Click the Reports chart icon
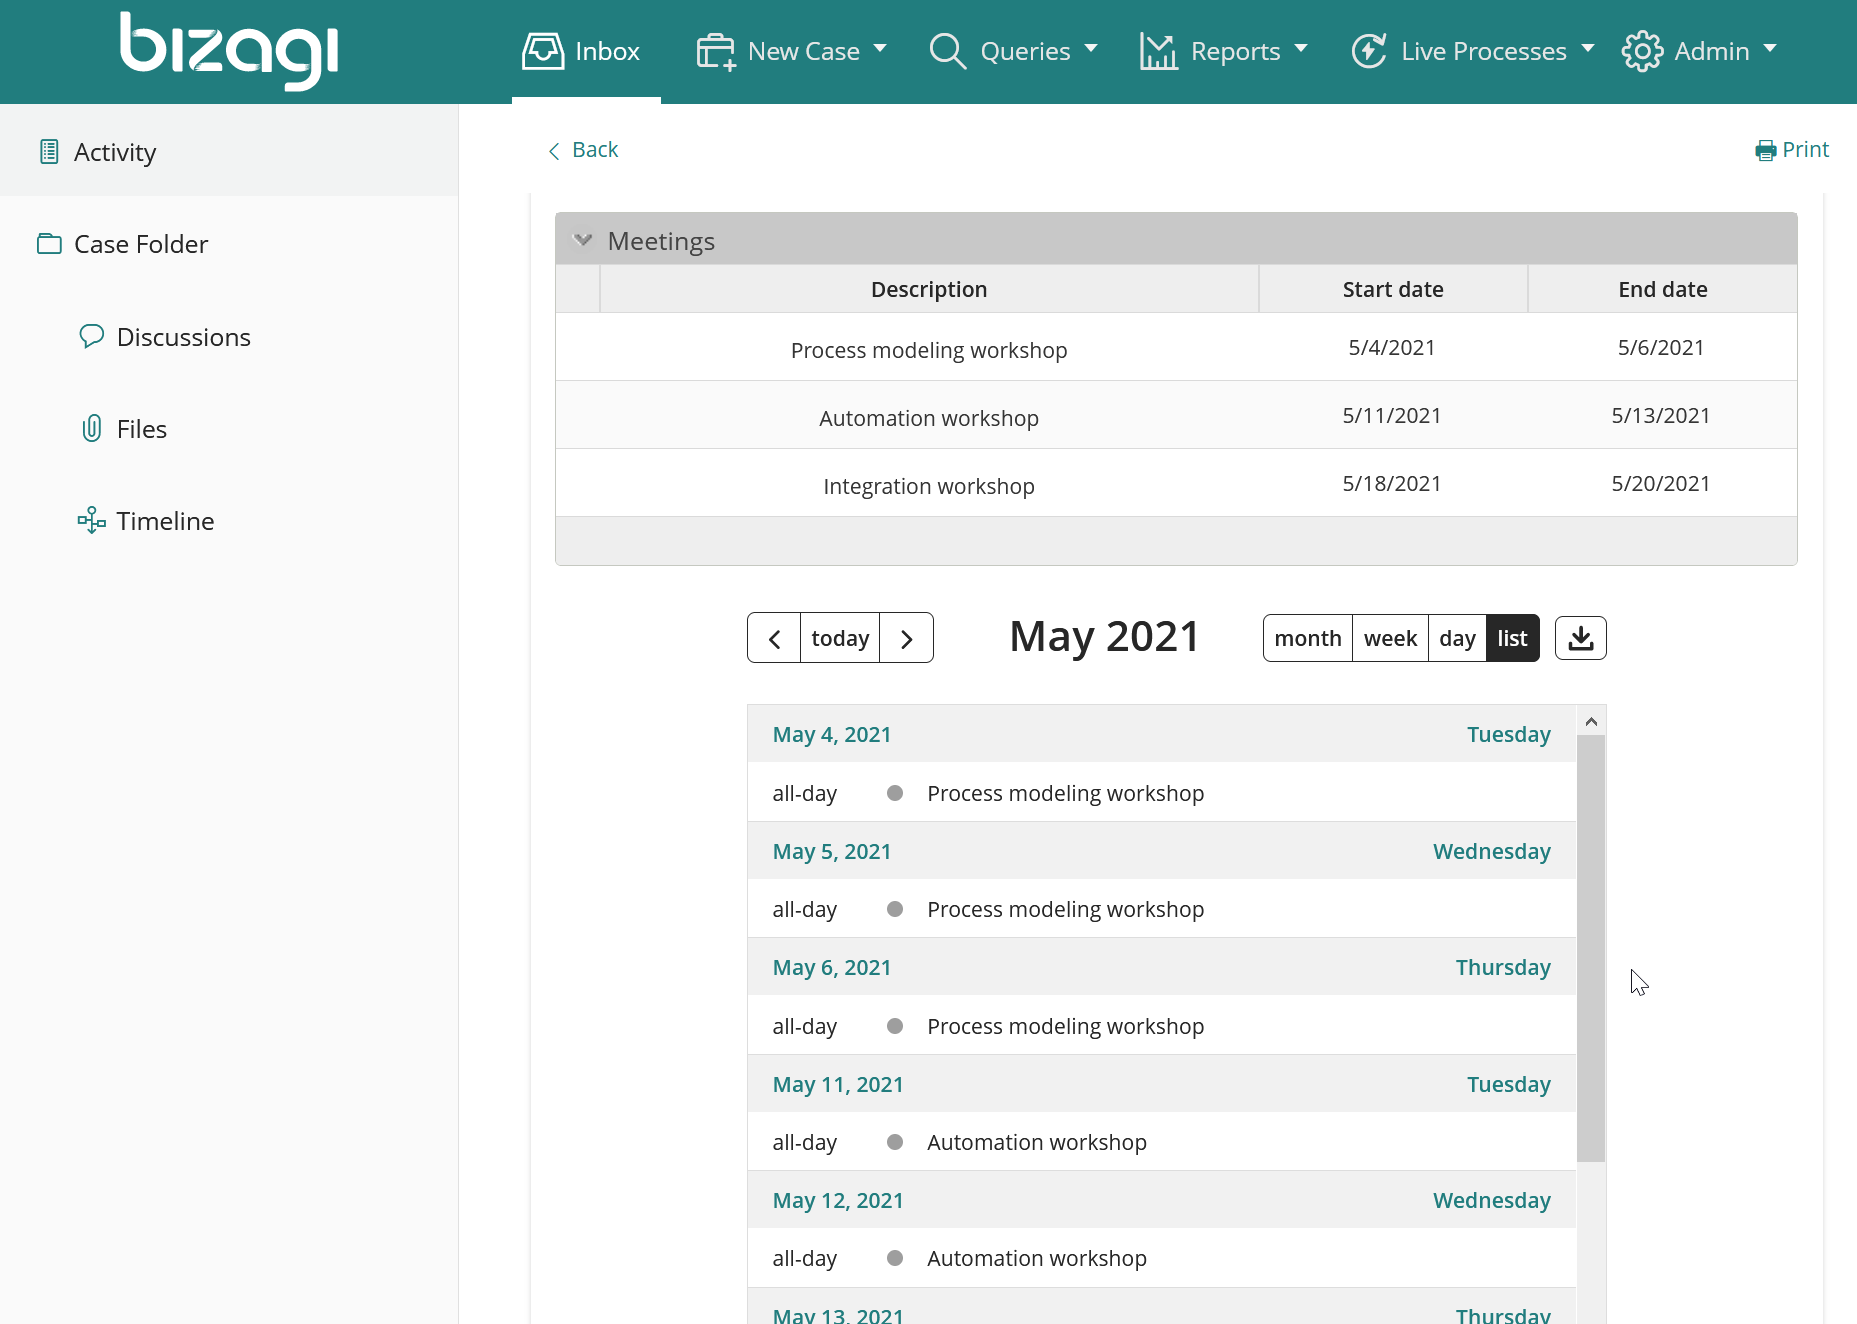Image resolution: width=1857 pixels, height=1324 pixels. point(1158,51)
